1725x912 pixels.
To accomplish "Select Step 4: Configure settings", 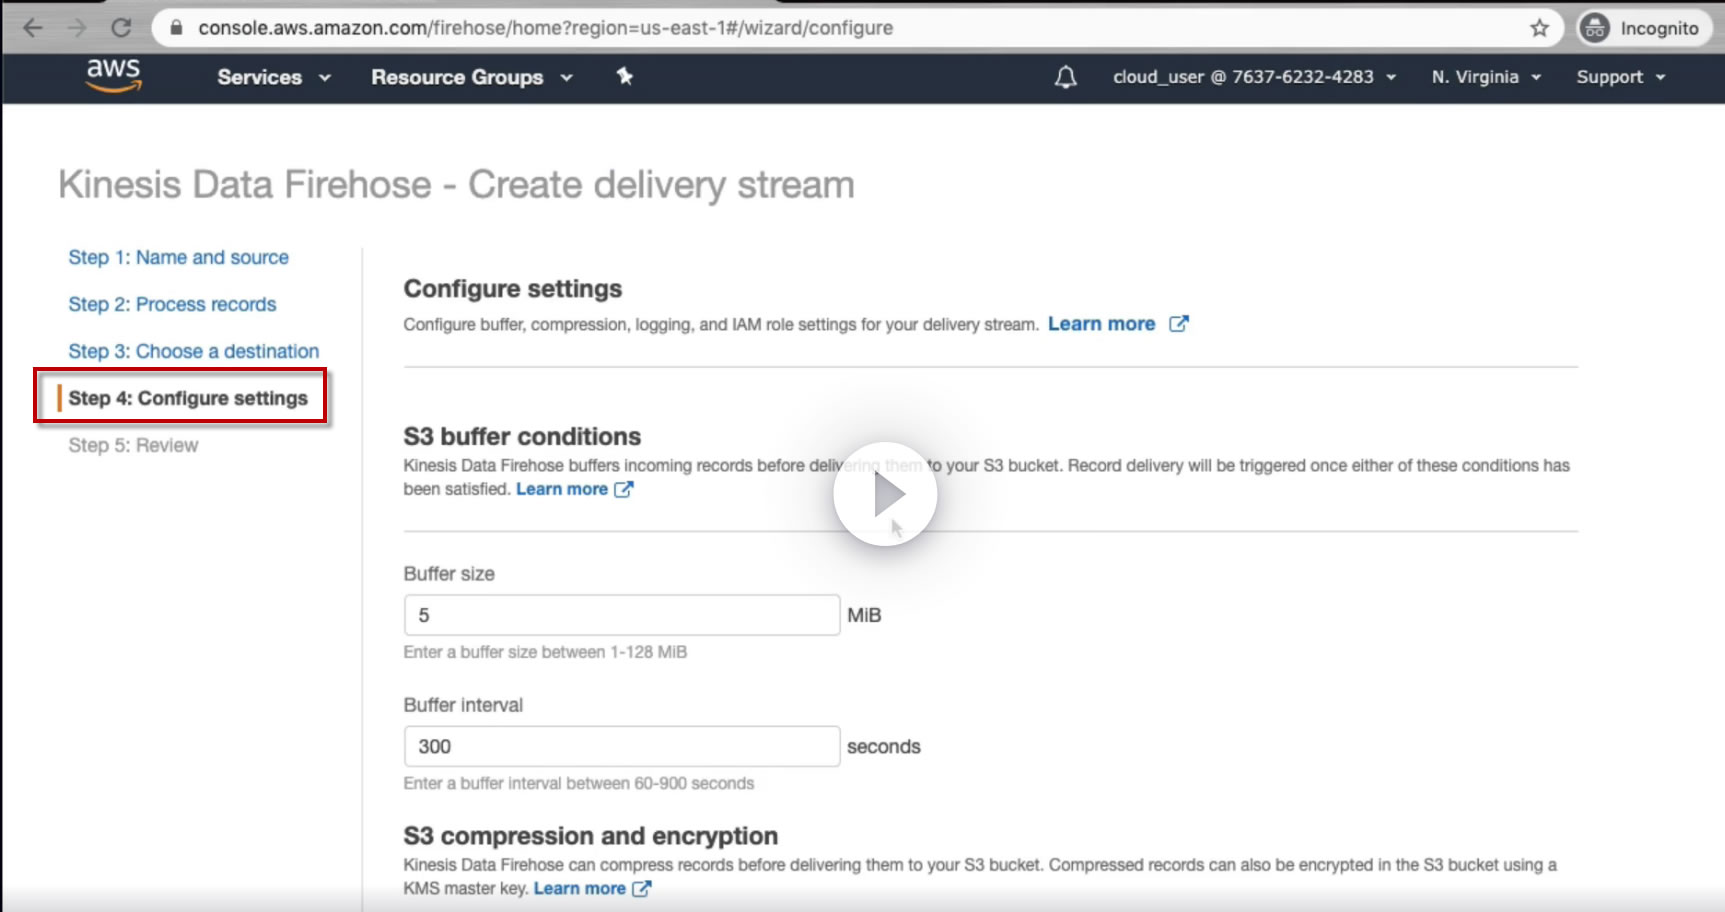I will (x=188, y=398).
